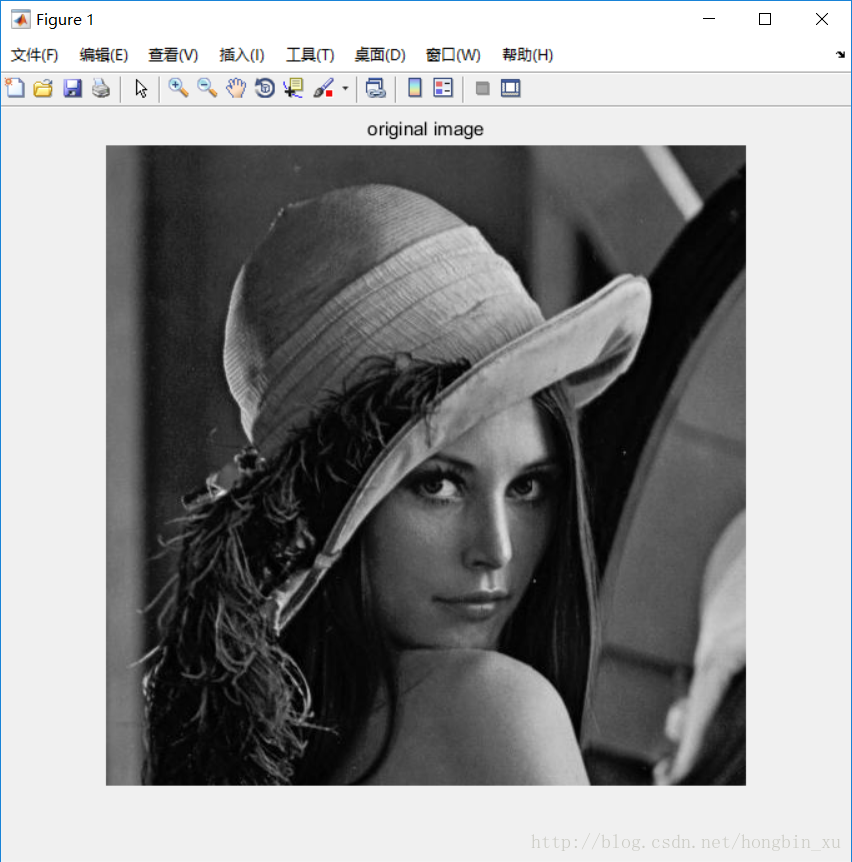Select the Brush data tool
This screenshot has height=862, width=852.
[323, 88]
